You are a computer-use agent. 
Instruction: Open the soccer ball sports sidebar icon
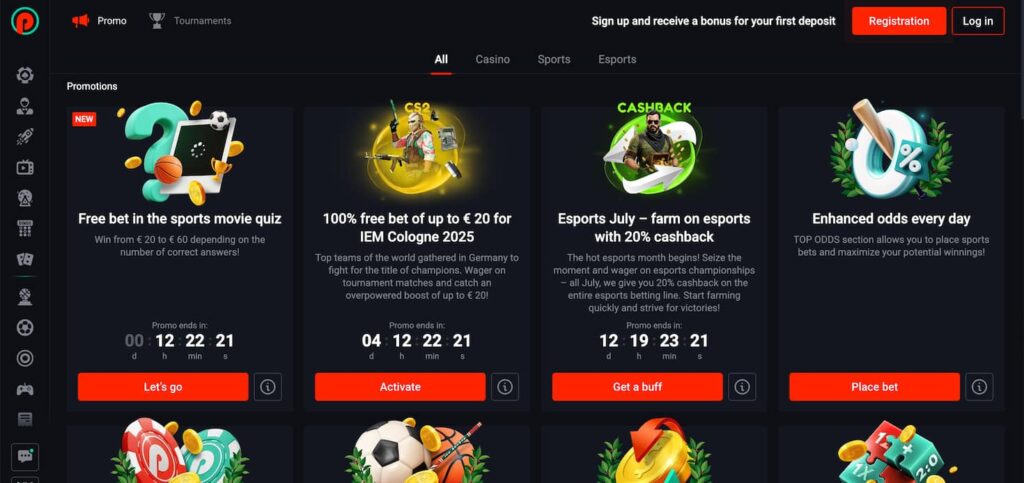coord(25,328)
